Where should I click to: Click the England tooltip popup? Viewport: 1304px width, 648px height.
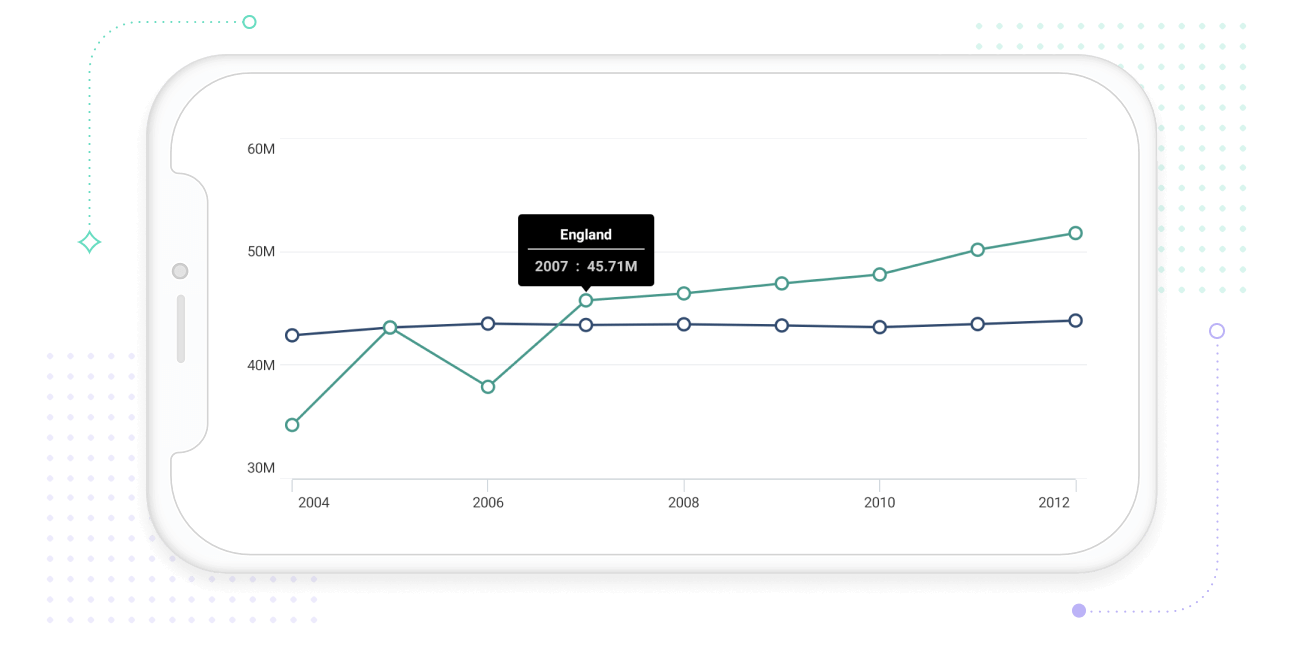click(x=586, y=250)
